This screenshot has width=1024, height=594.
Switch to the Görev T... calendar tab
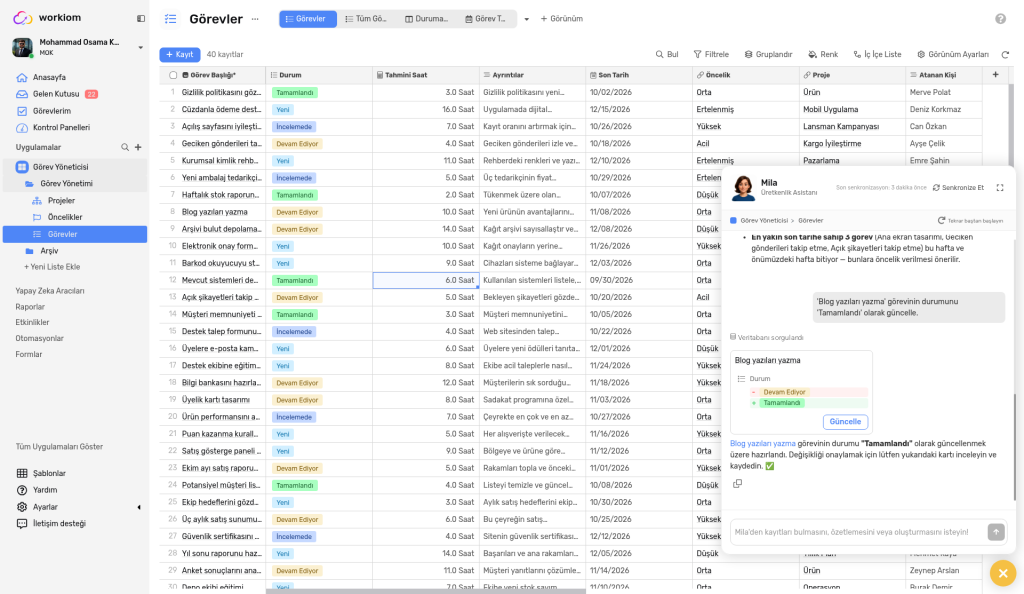(x=486, y=19)
